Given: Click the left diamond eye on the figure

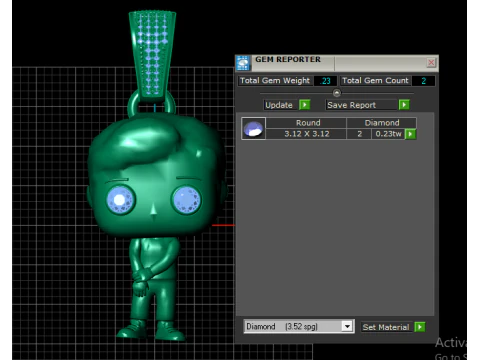Looking at the screenshot, I should [x=121, y=200].
